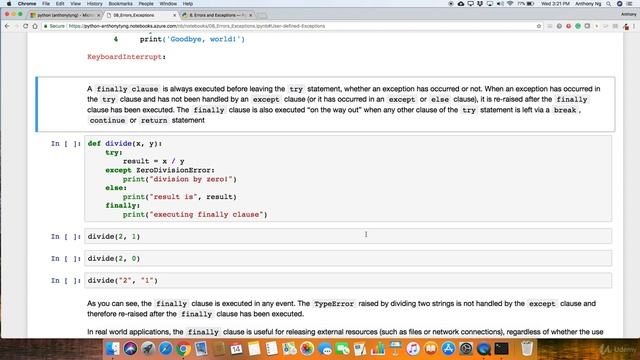Viewport: 640px width, 360px height.
Task: Select the finally clause markdown cell
Action: (325, 104)
